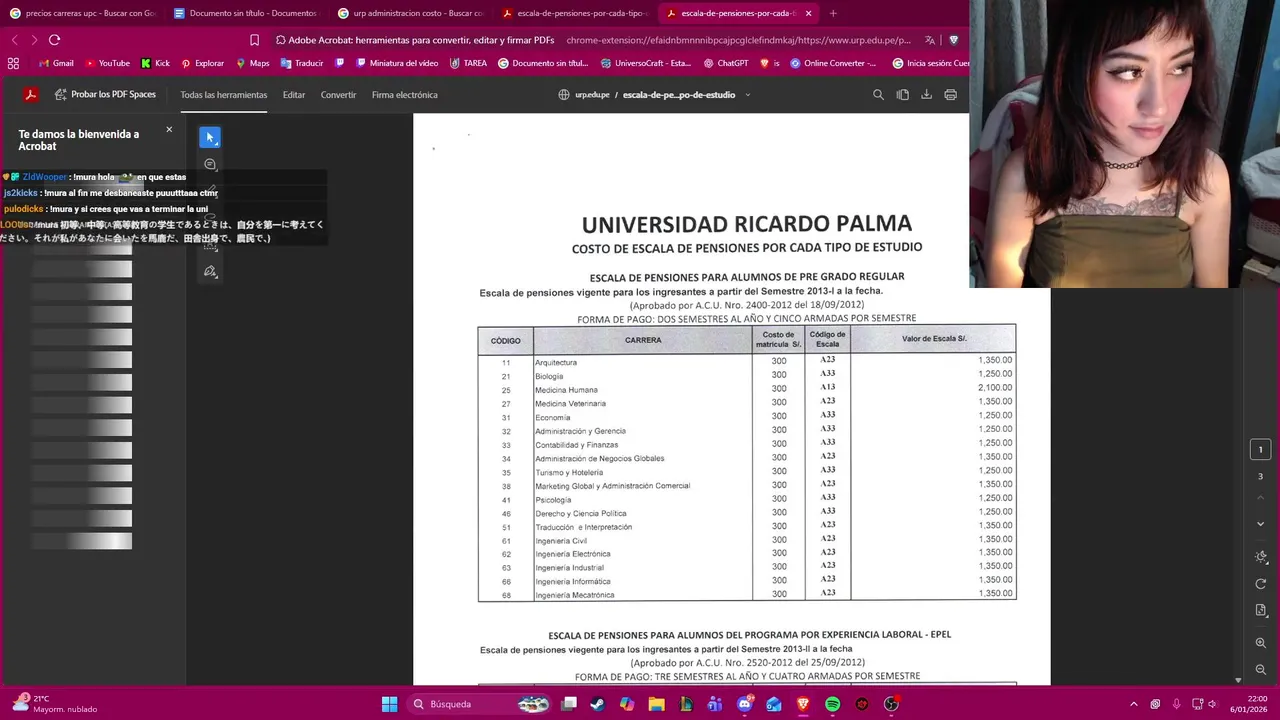Viewport: 1280px width, 720px height.
Task: Open Firma electrónica tools
Action: (404, 95)
